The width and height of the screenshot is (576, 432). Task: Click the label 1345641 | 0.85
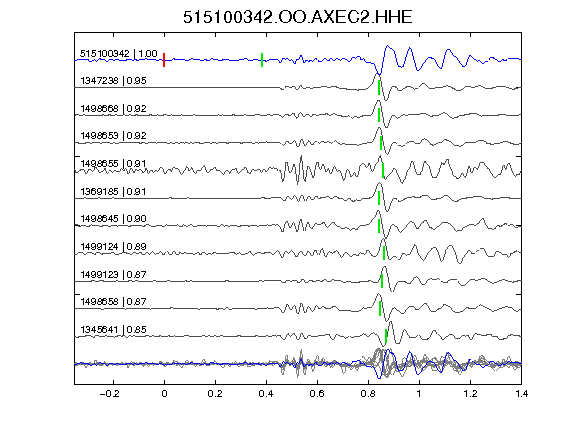(x=113, y=330)
